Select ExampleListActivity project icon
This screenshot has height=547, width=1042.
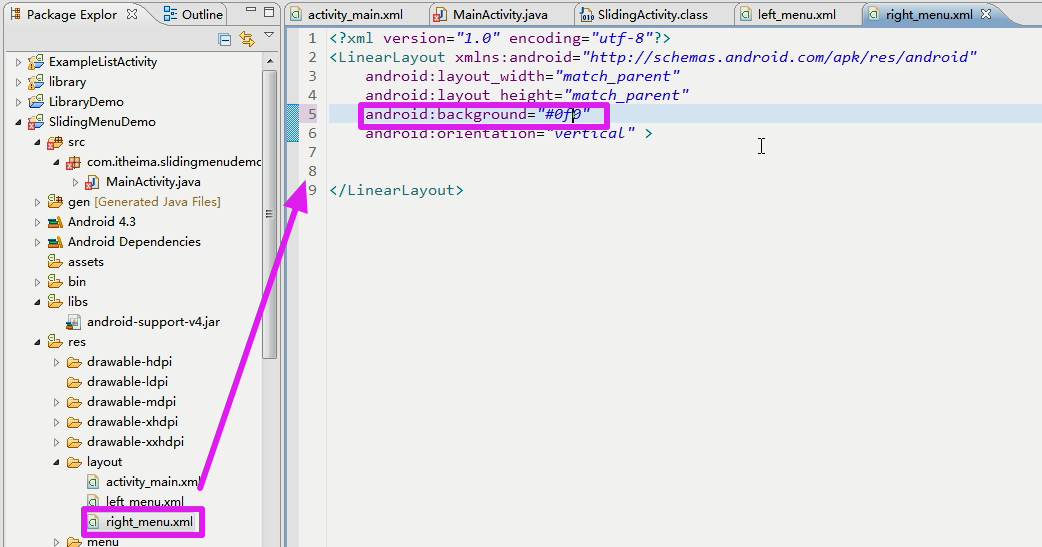coord(36,62)
